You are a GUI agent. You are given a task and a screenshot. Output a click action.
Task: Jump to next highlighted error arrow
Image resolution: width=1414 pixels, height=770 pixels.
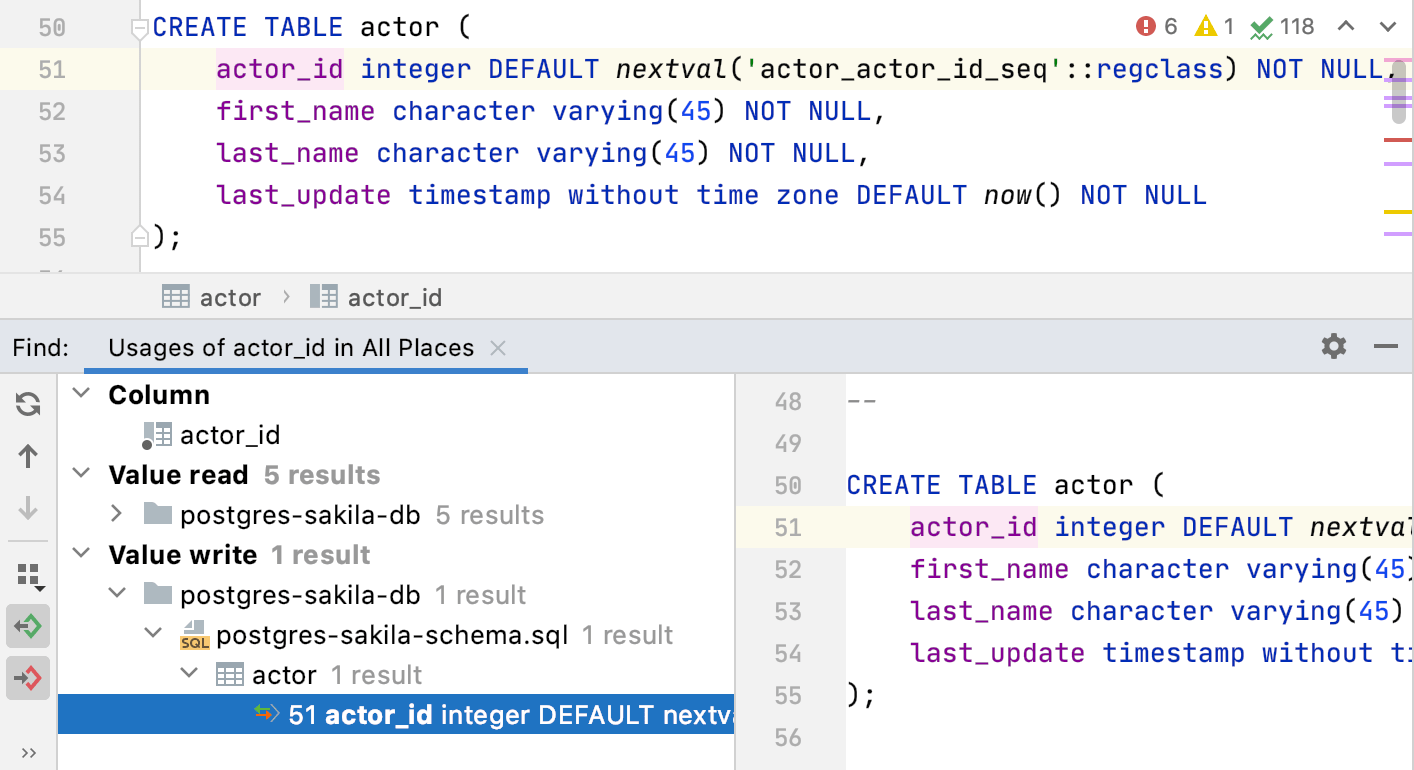pos(1388,27)
